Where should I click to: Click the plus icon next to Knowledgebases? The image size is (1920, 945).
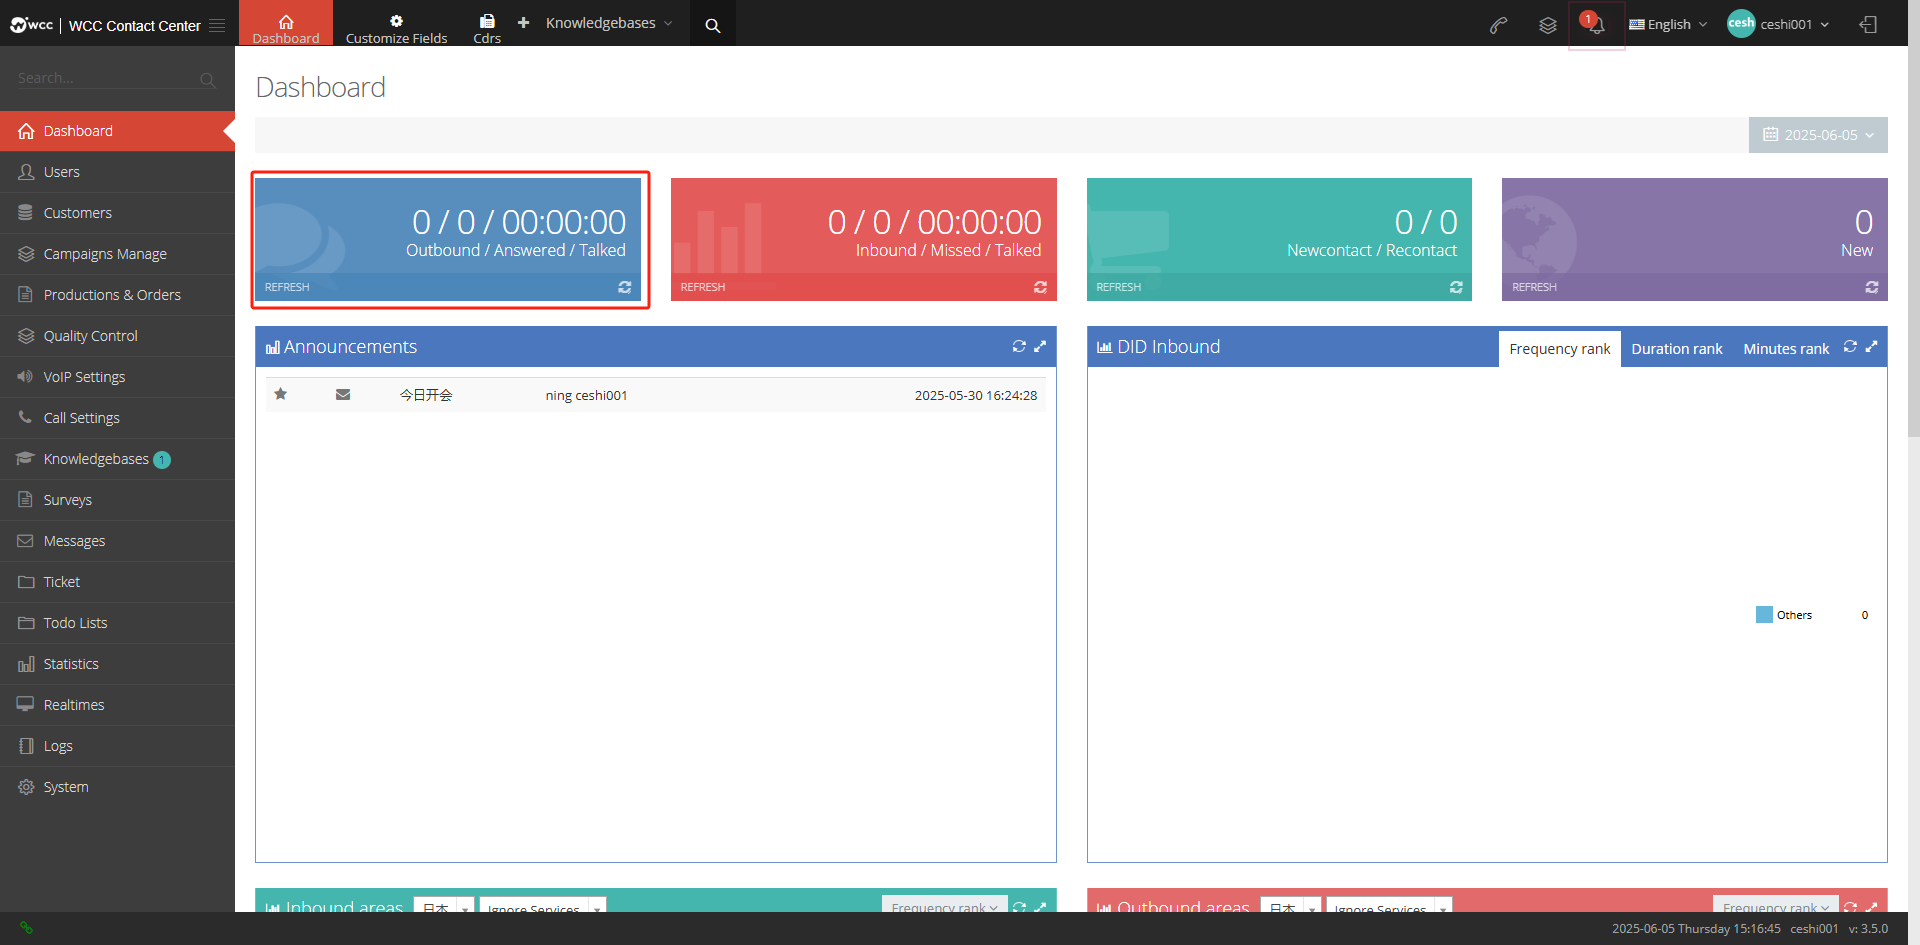523,22
